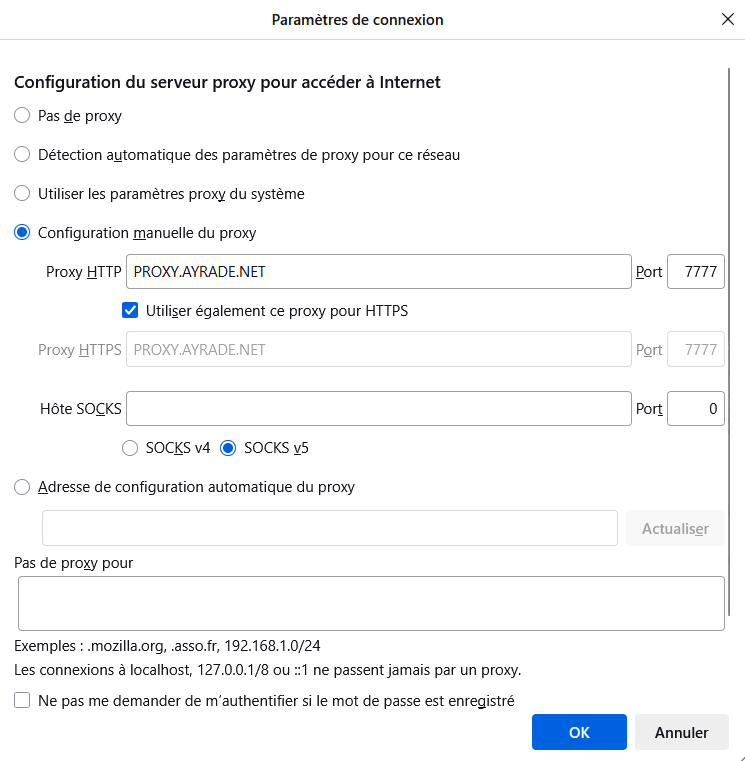Click the Actualiser button
This screenshot has width=745, height=761.
[675, 528]
